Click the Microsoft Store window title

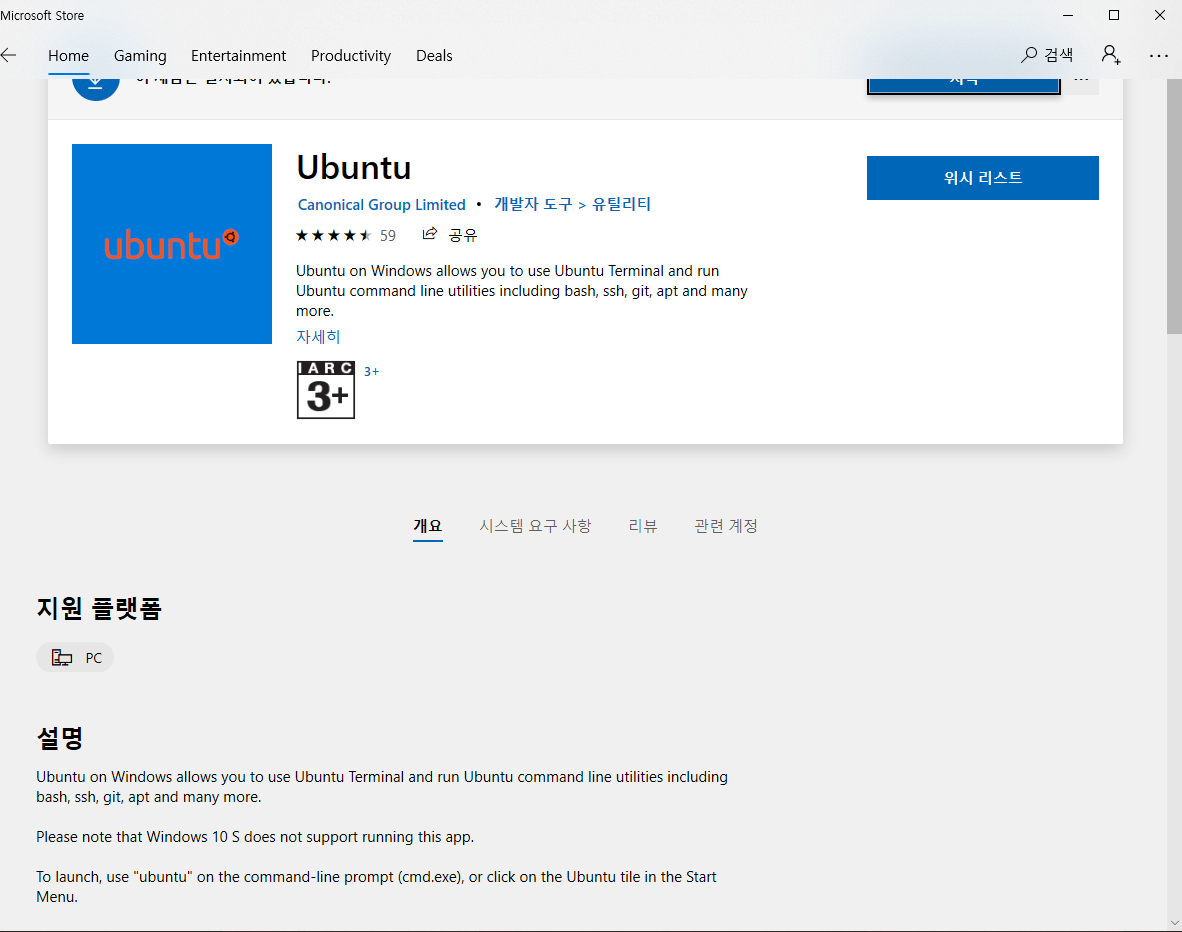[x=42, y=15]
